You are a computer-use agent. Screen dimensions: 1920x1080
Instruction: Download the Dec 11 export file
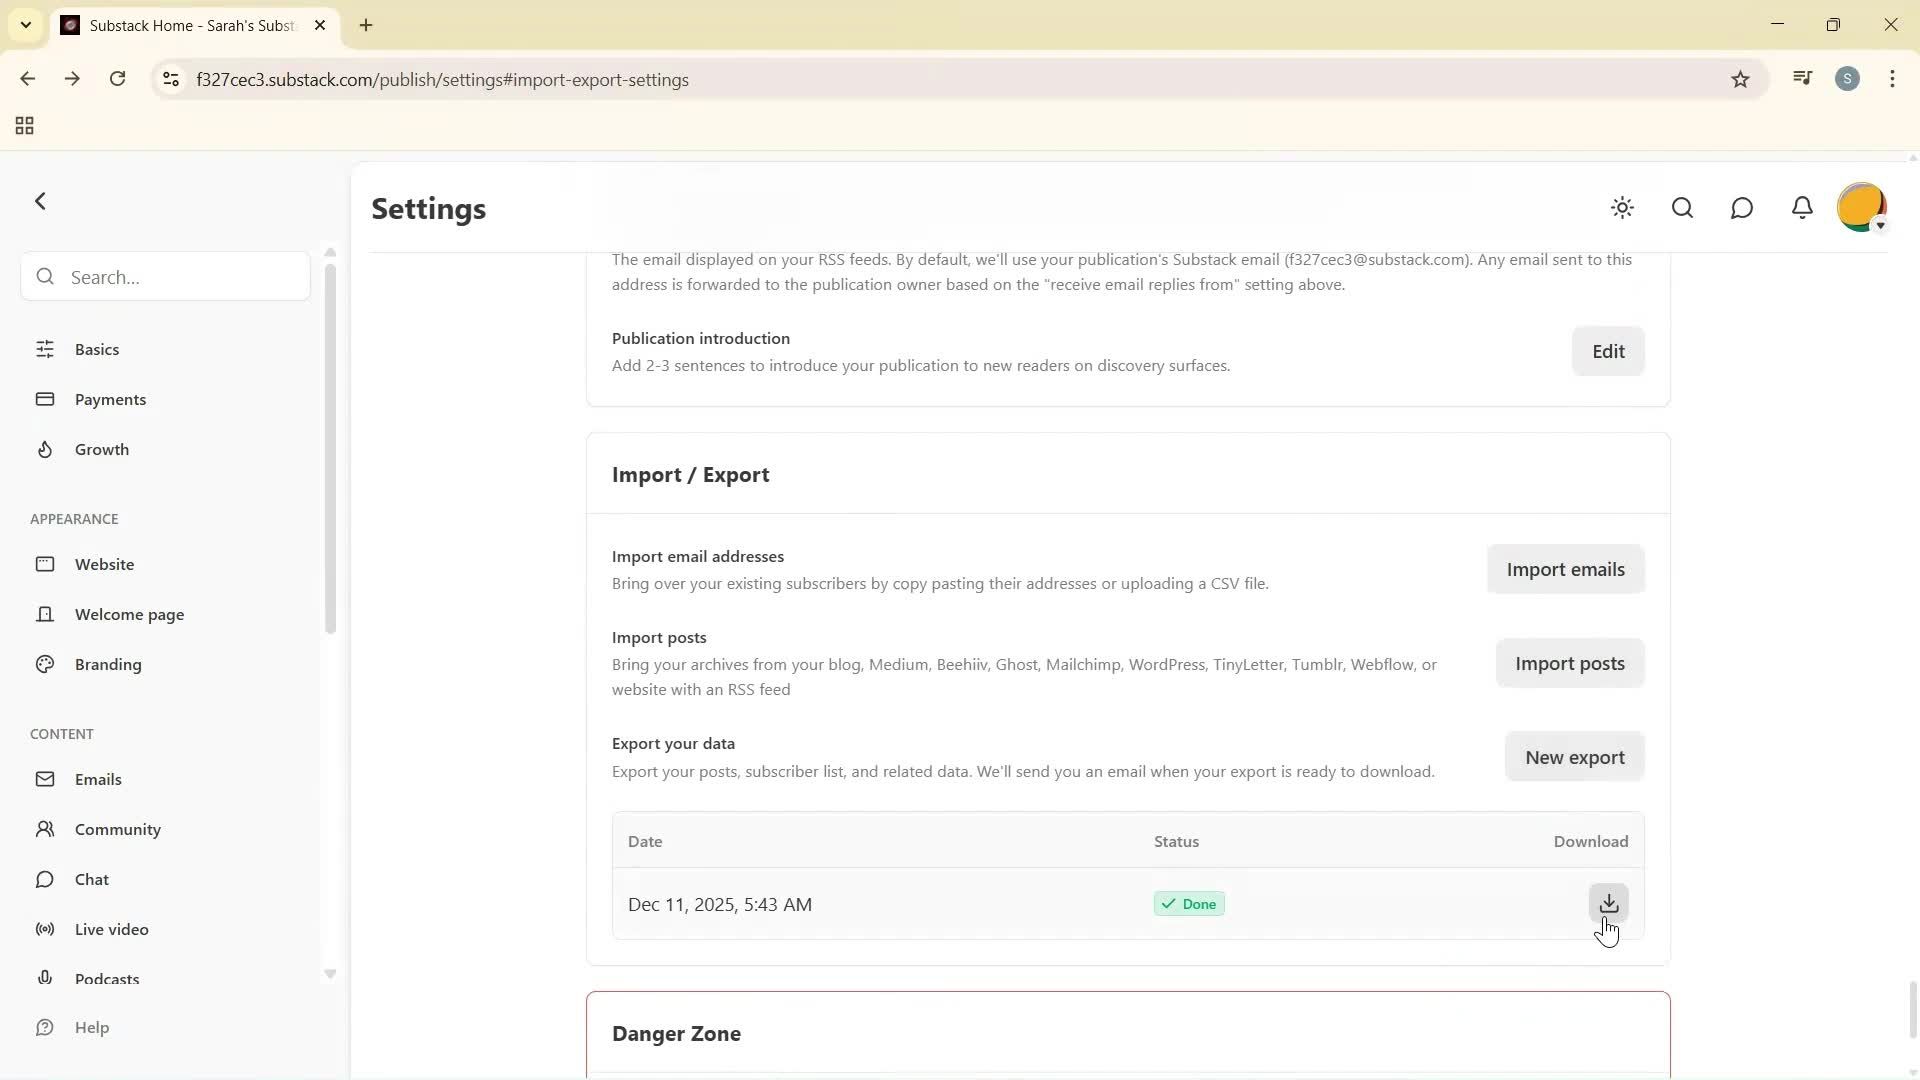[1608, 903]
